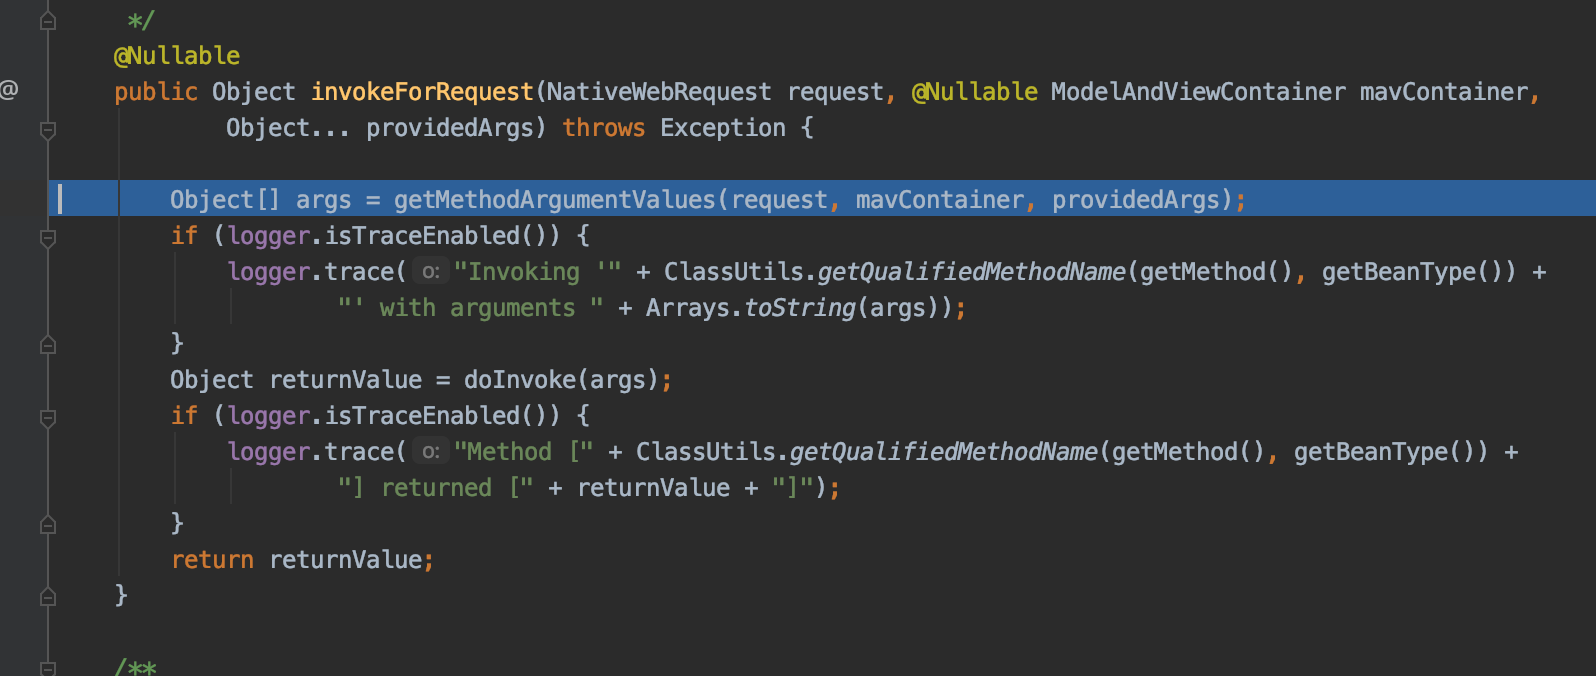Click the getMethodArgumentValues call
The width and height of the screenshot is (1596, 676).
(555, 200)
